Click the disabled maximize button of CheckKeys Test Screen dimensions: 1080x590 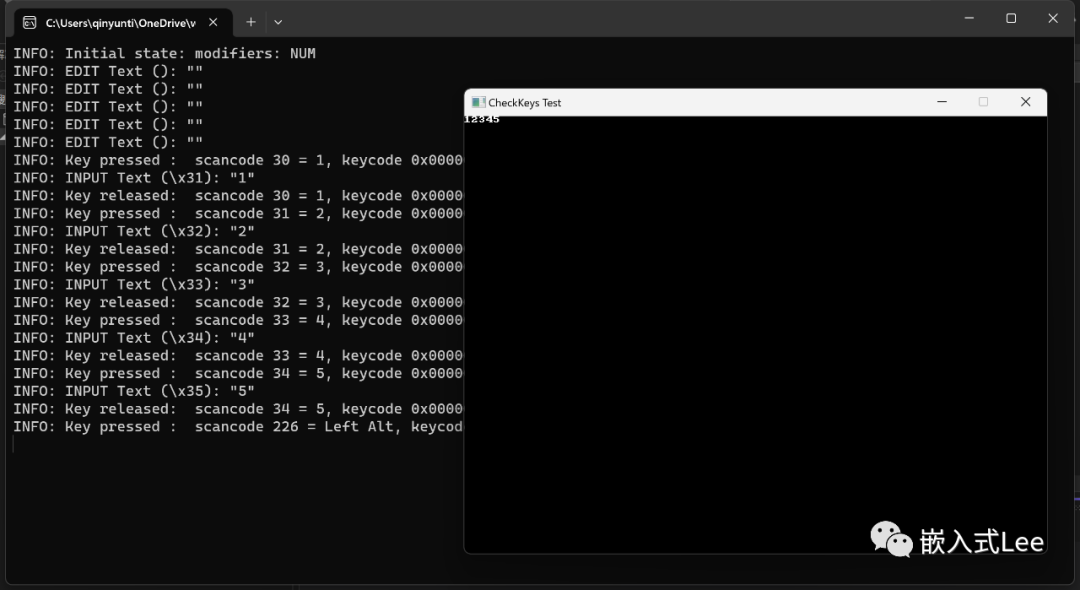[983, 102]
